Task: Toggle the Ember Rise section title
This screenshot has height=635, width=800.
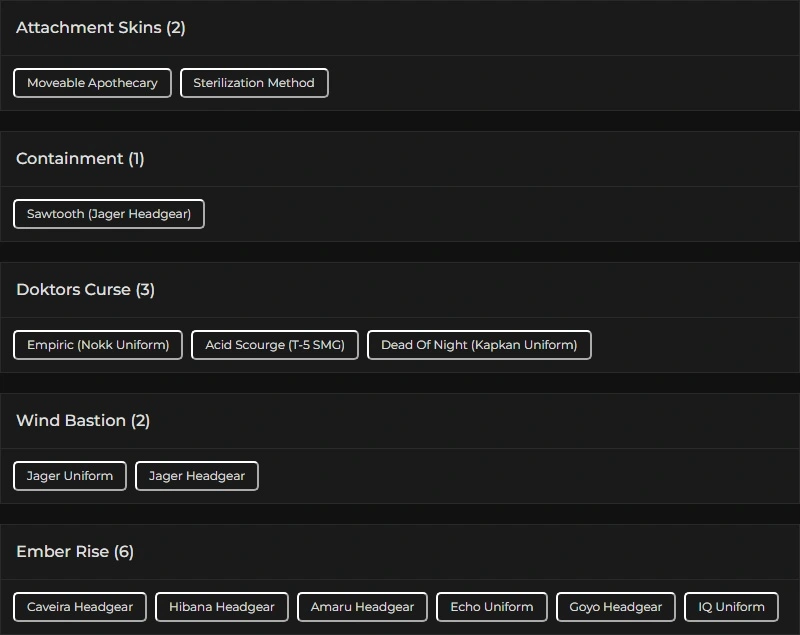Action: point(62,552)
